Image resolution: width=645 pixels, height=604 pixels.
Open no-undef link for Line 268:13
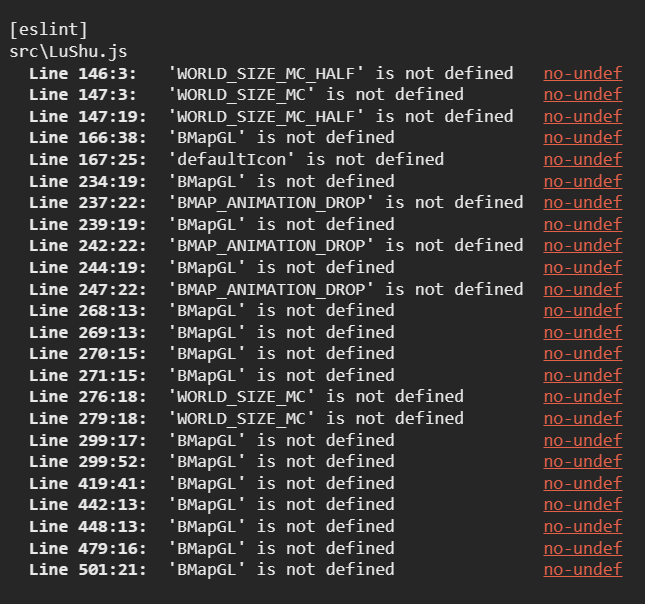pyautogui.click(x=583, y=311)
